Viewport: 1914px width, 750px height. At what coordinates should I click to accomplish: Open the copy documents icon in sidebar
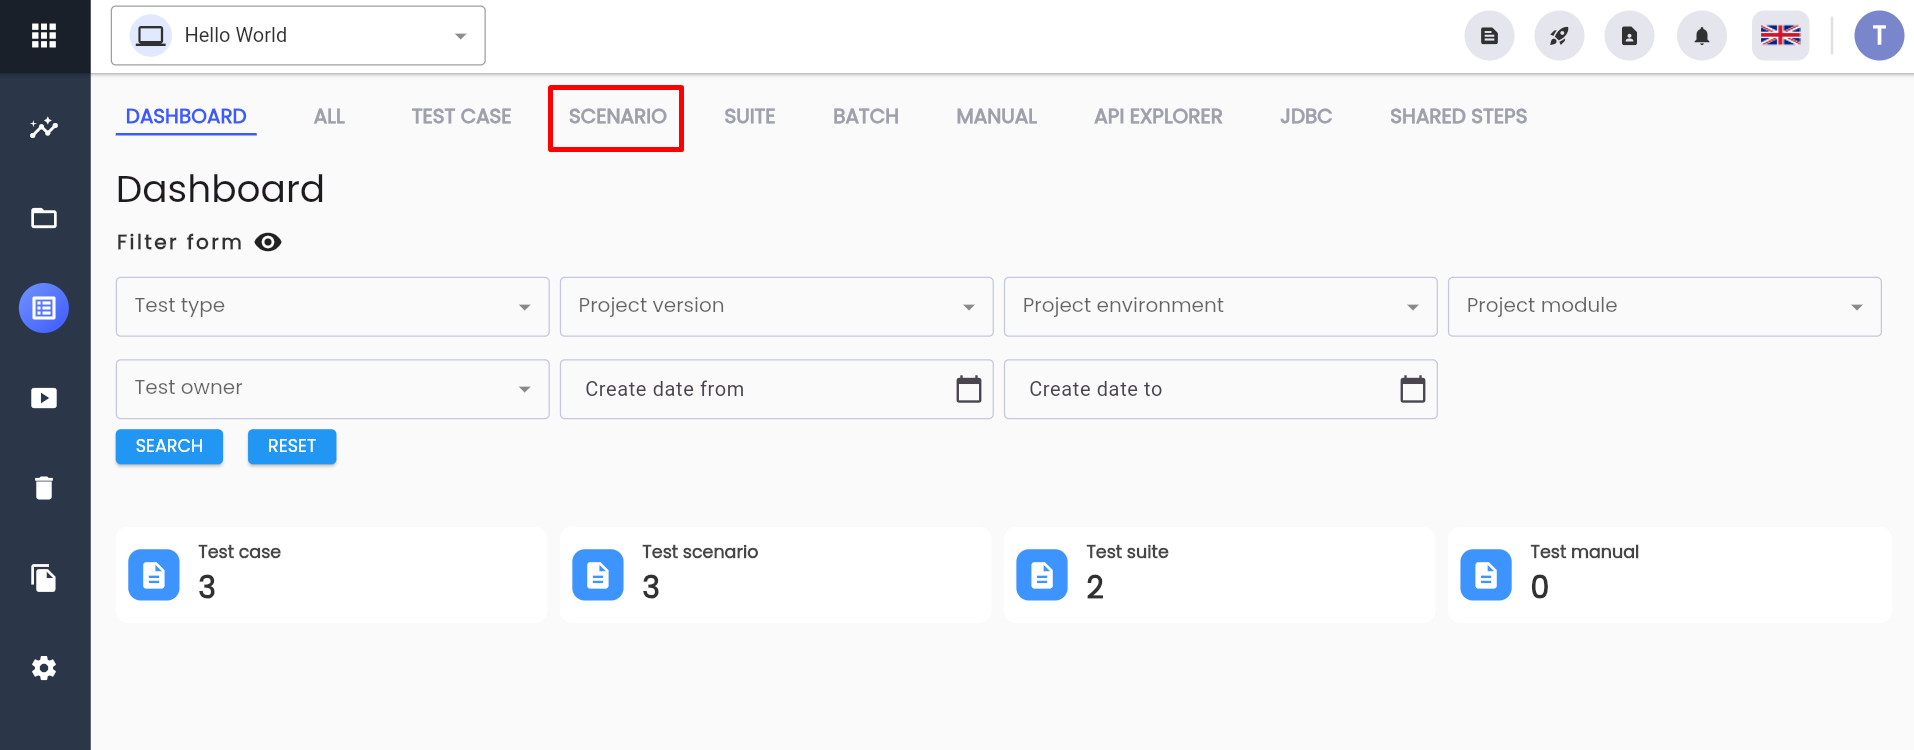click(x=44, y=578)
